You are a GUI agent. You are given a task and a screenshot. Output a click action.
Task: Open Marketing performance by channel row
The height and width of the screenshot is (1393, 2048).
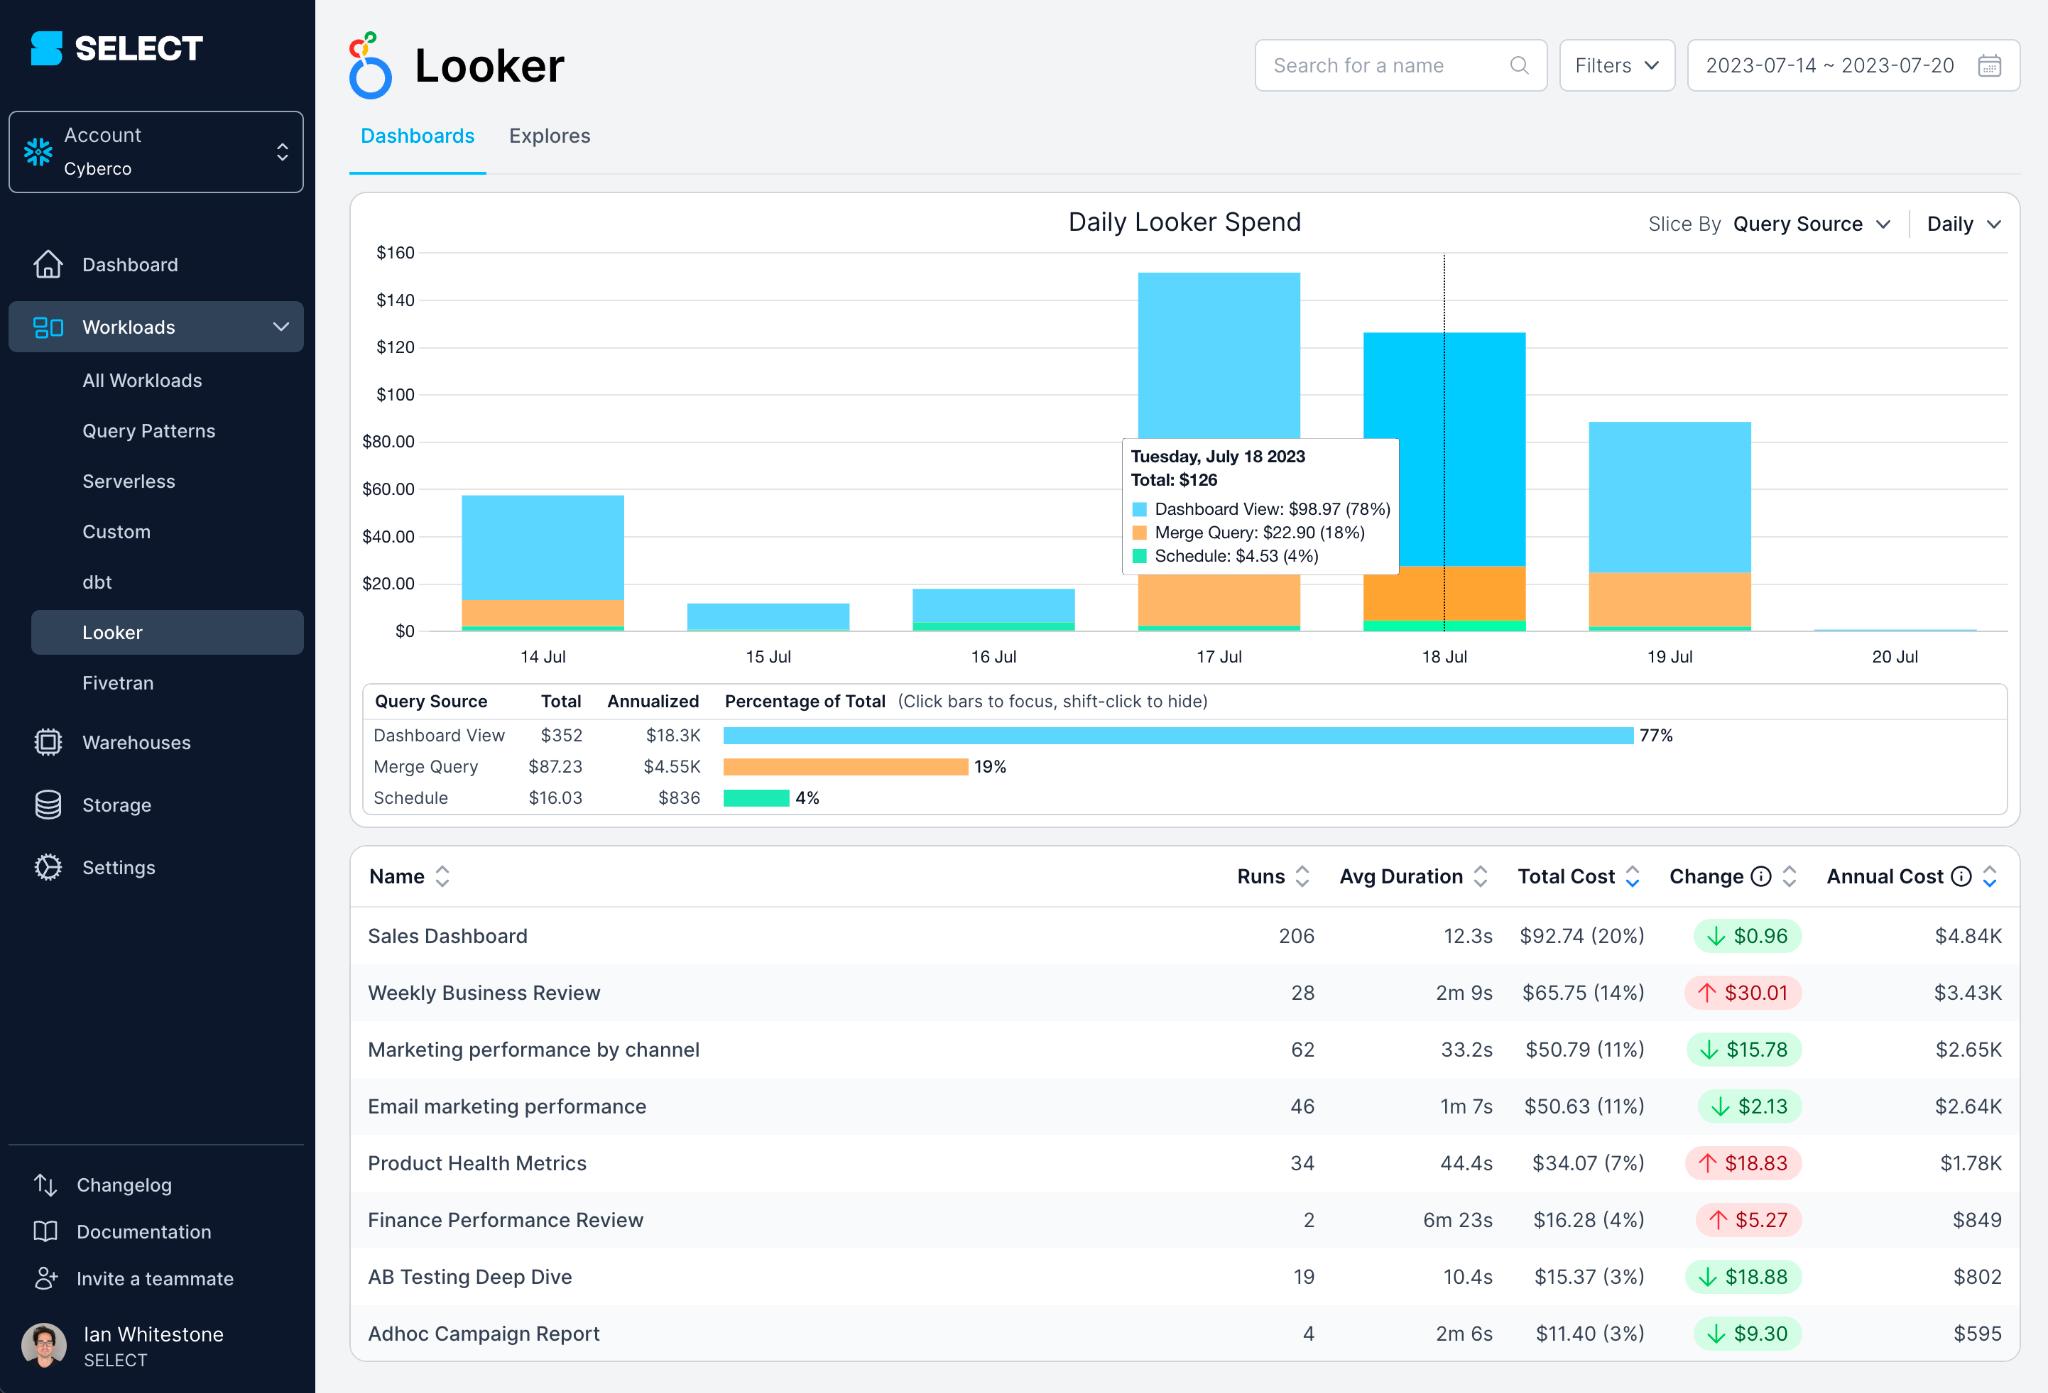pos(1184,1050)
